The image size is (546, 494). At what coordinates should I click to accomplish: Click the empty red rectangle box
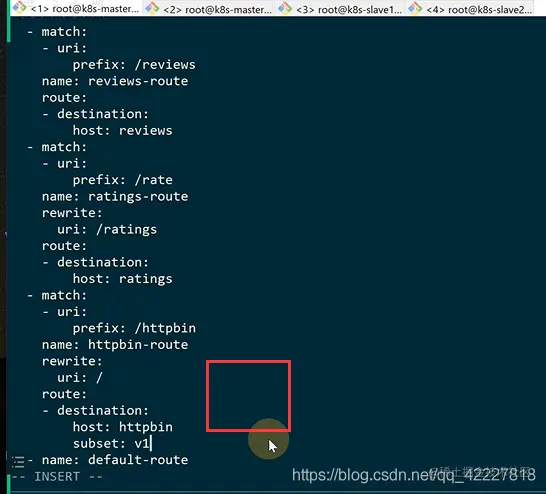pyautogui.click(x=248, y=396)
